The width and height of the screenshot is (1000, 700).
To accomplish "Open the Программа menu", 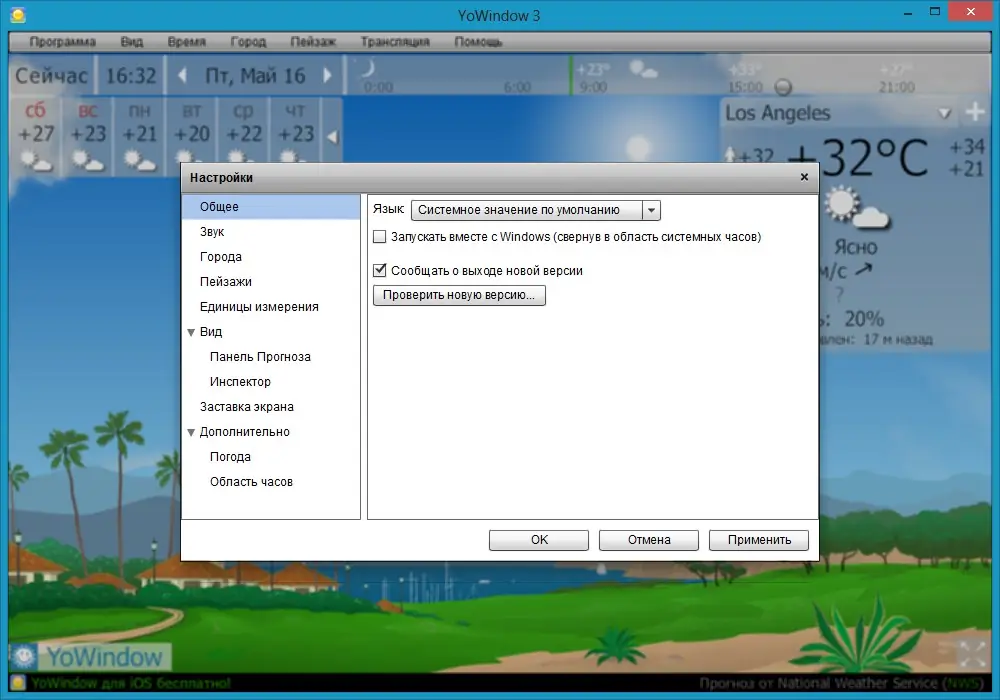I will pyautogui.click(x=62, y=41).
